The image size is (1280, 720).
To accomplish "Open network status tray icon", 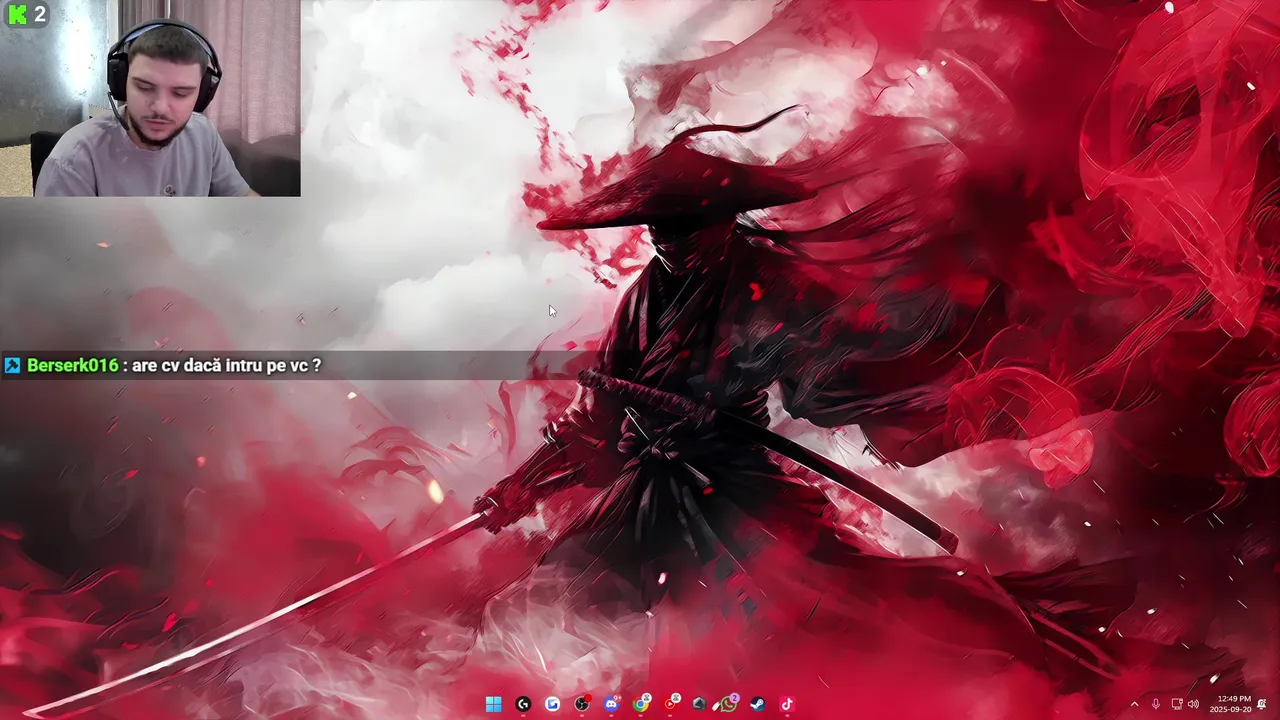I will [1177, 704].
